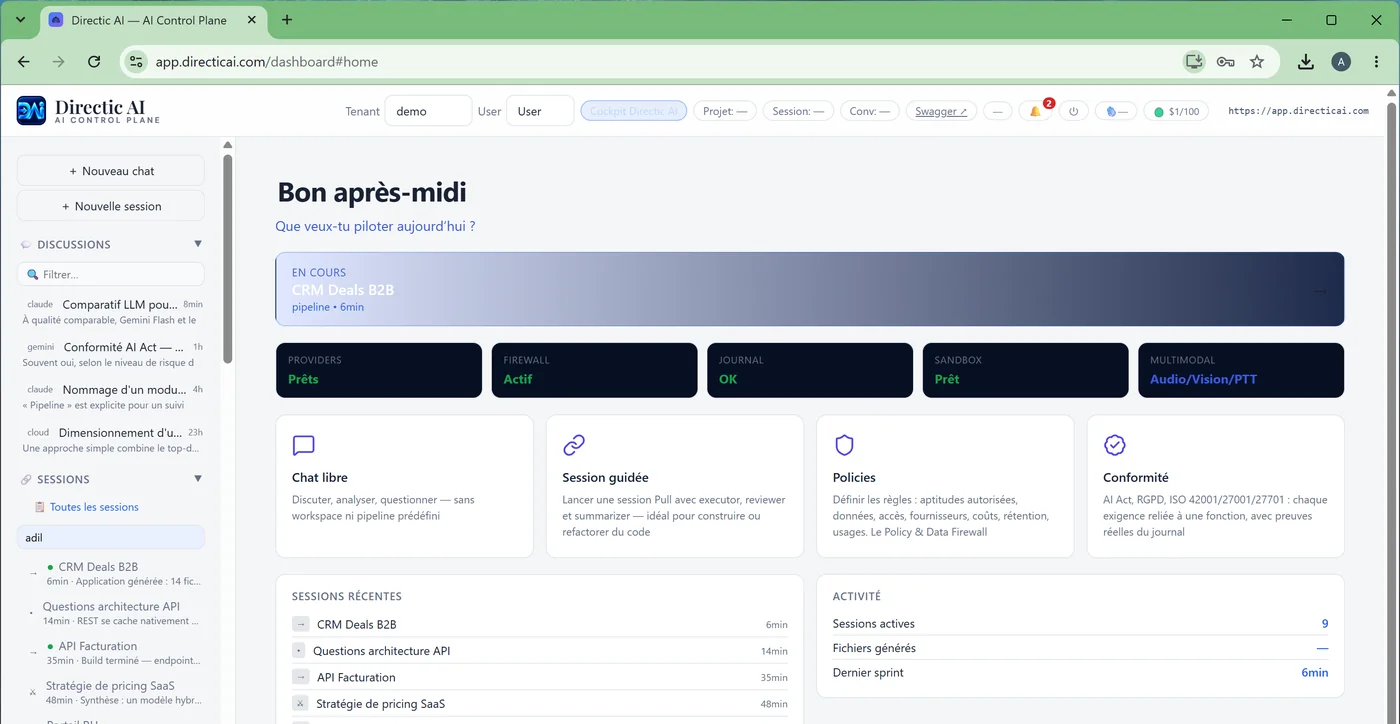This screenshot has width=1400, height=724.
Task: Click the Cockpit Directic AI pill
Action: click(x=634, y=111)
